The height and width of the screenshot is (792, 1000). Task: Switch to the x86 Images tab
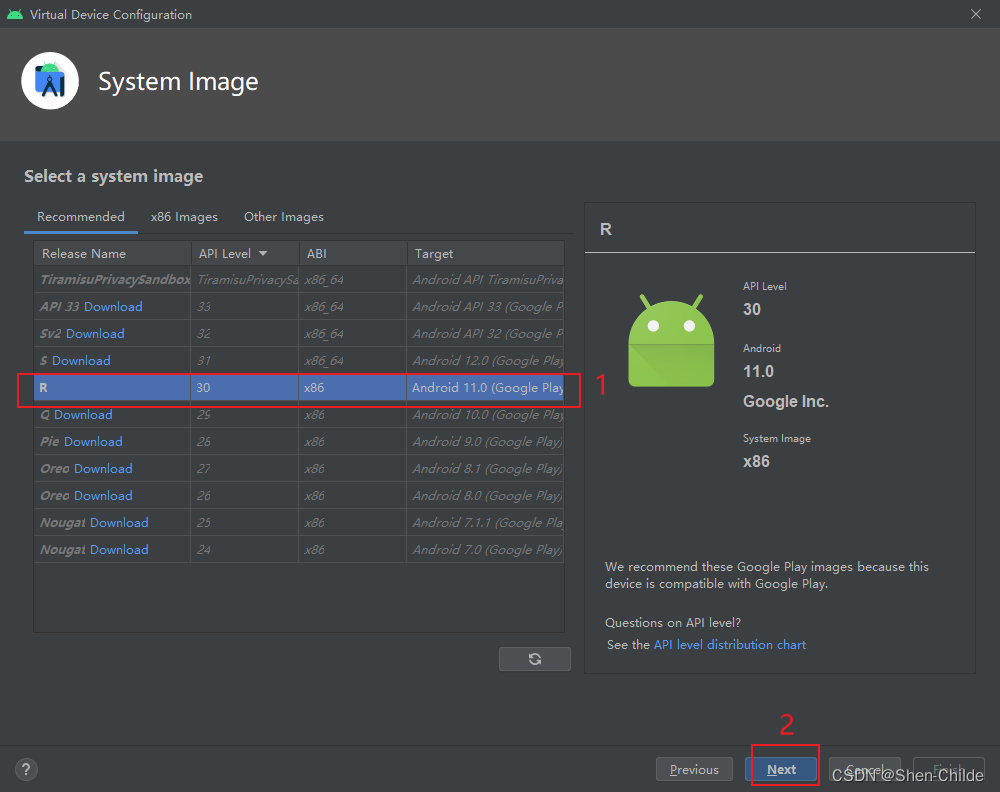(184, 217)
